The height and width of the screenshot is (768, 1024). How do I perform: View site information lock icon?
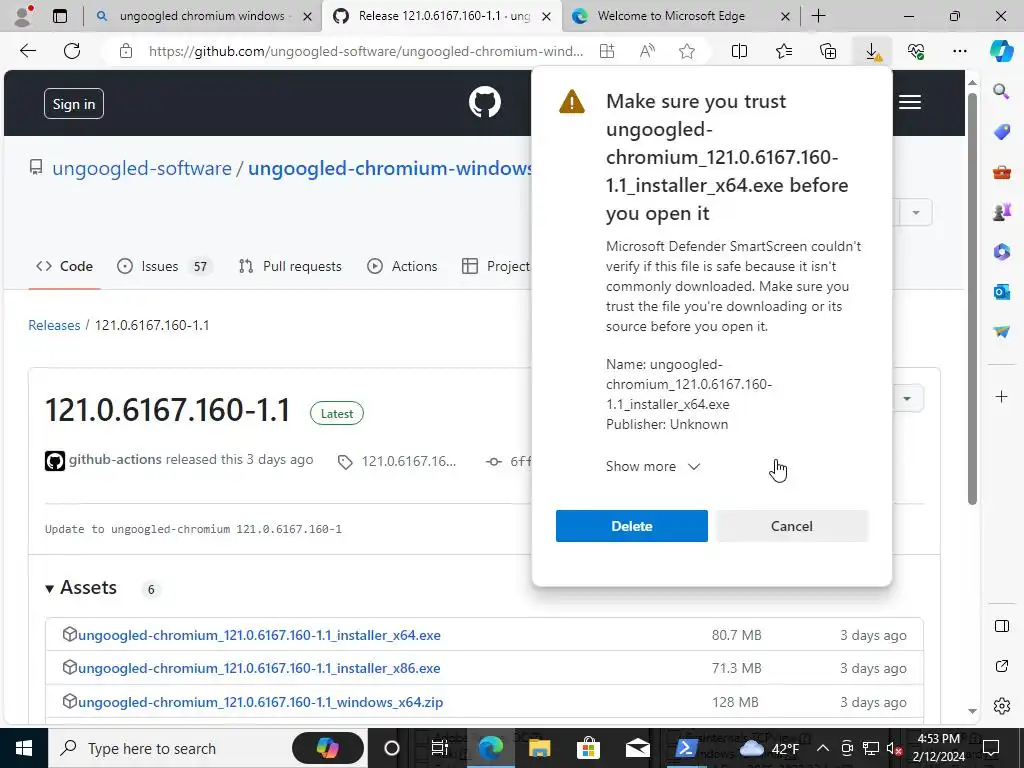point(126,51)
